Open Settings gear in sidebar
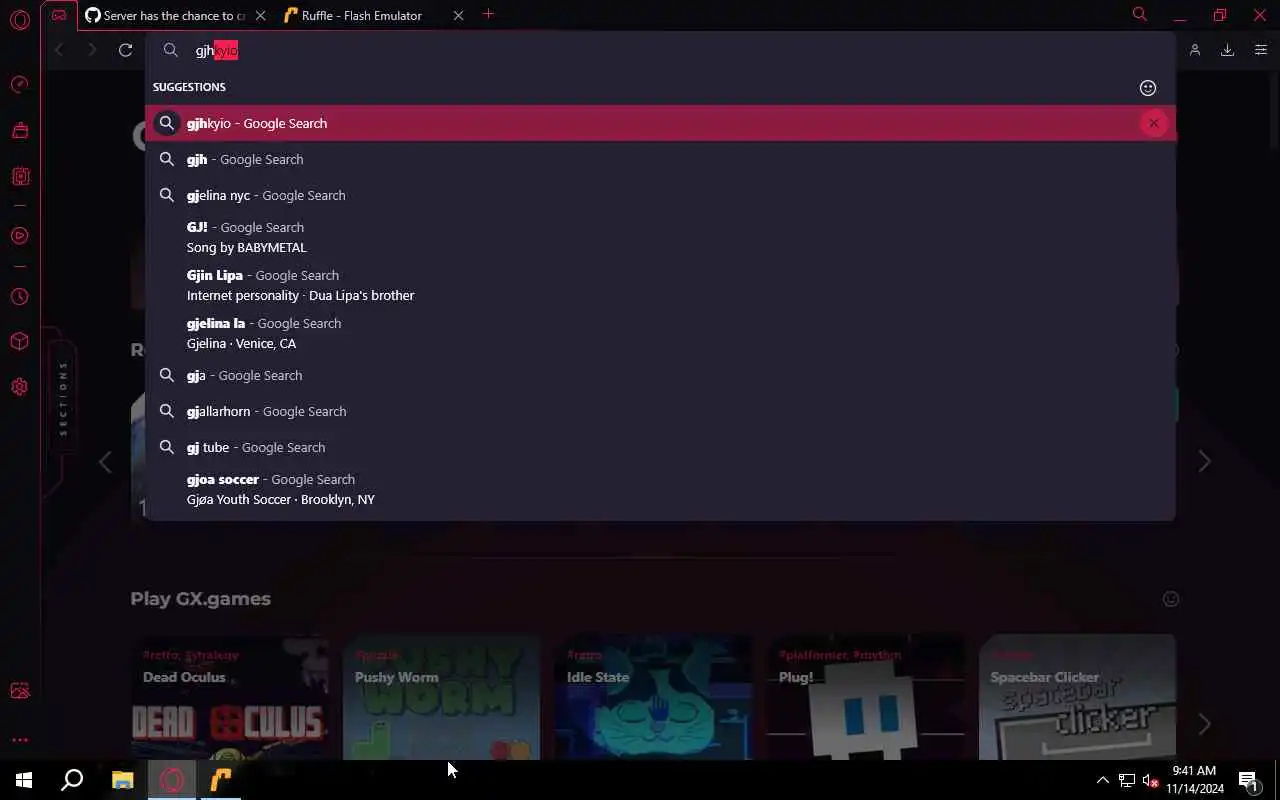The image size is (1280, 800). [19, 387]
